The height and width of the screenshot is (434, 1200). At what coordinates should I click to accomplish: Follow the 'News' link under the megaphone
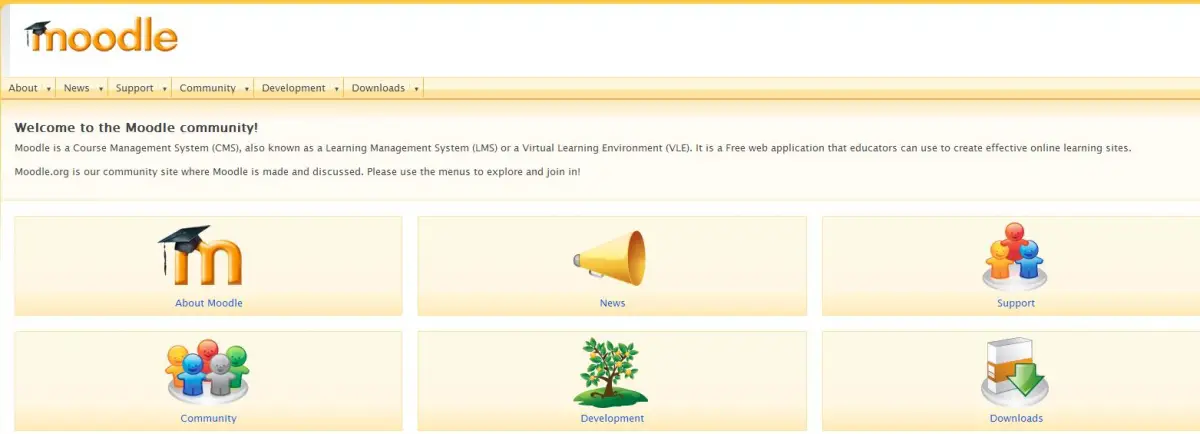tap(612, 303)
